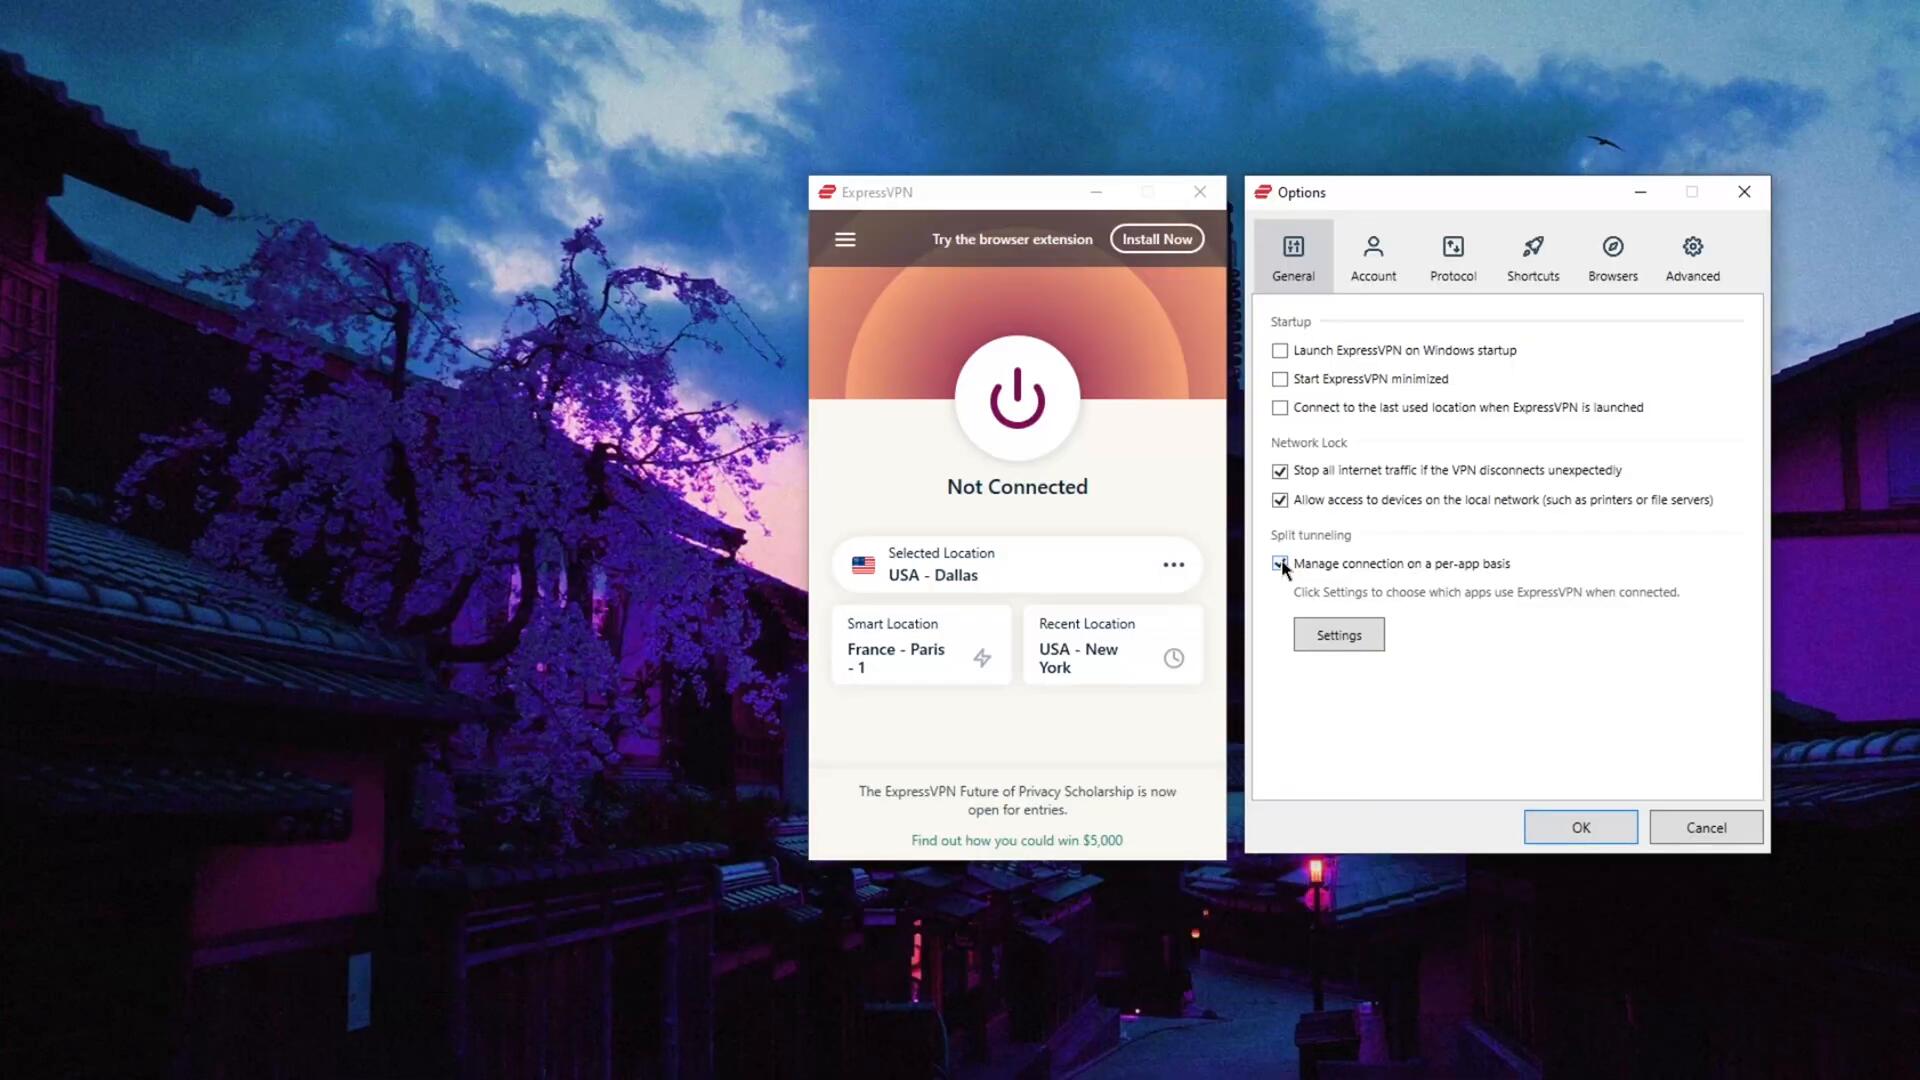
Task: Open the Shortcuts tab with rocket icon
Action: 1533,257
